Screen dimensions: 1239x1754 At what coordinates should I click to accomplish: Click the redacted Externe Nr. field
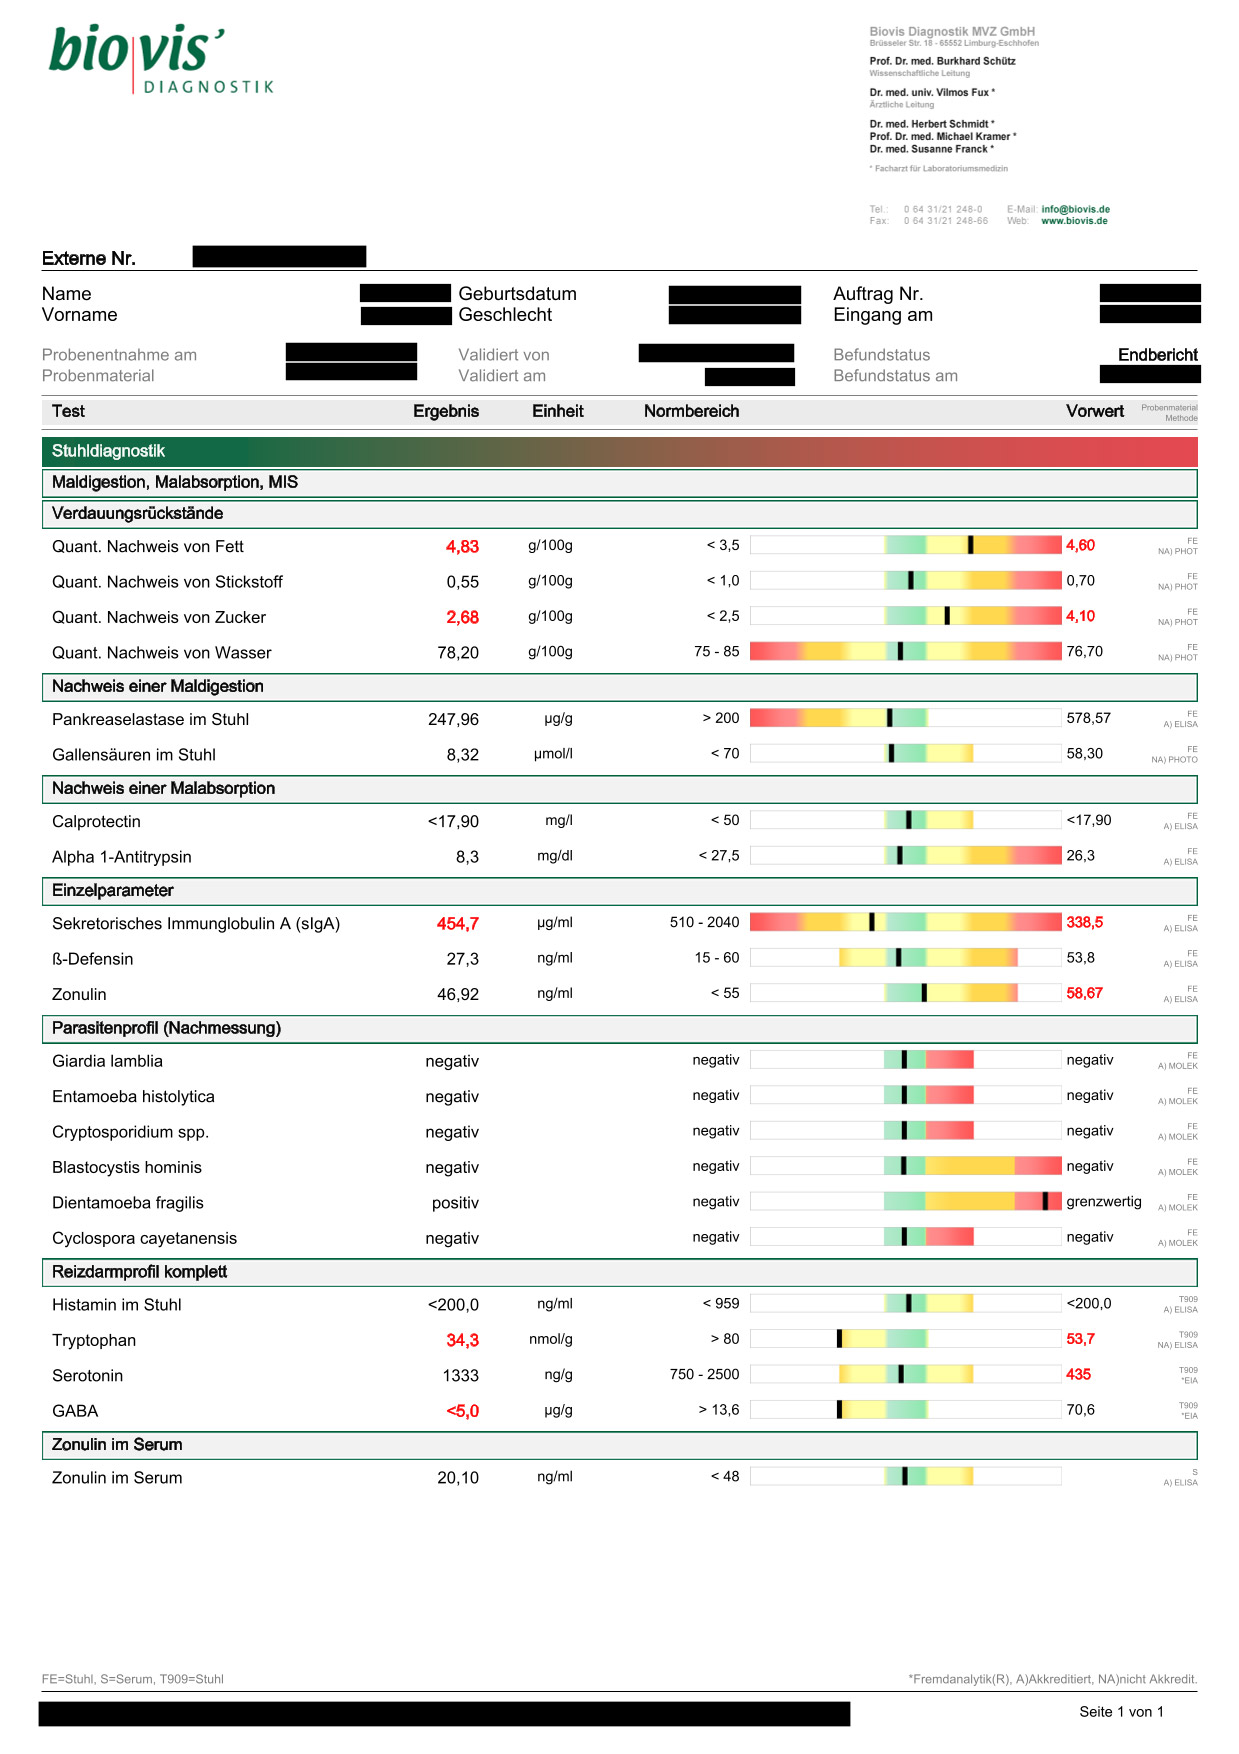(x=279, y=257)
